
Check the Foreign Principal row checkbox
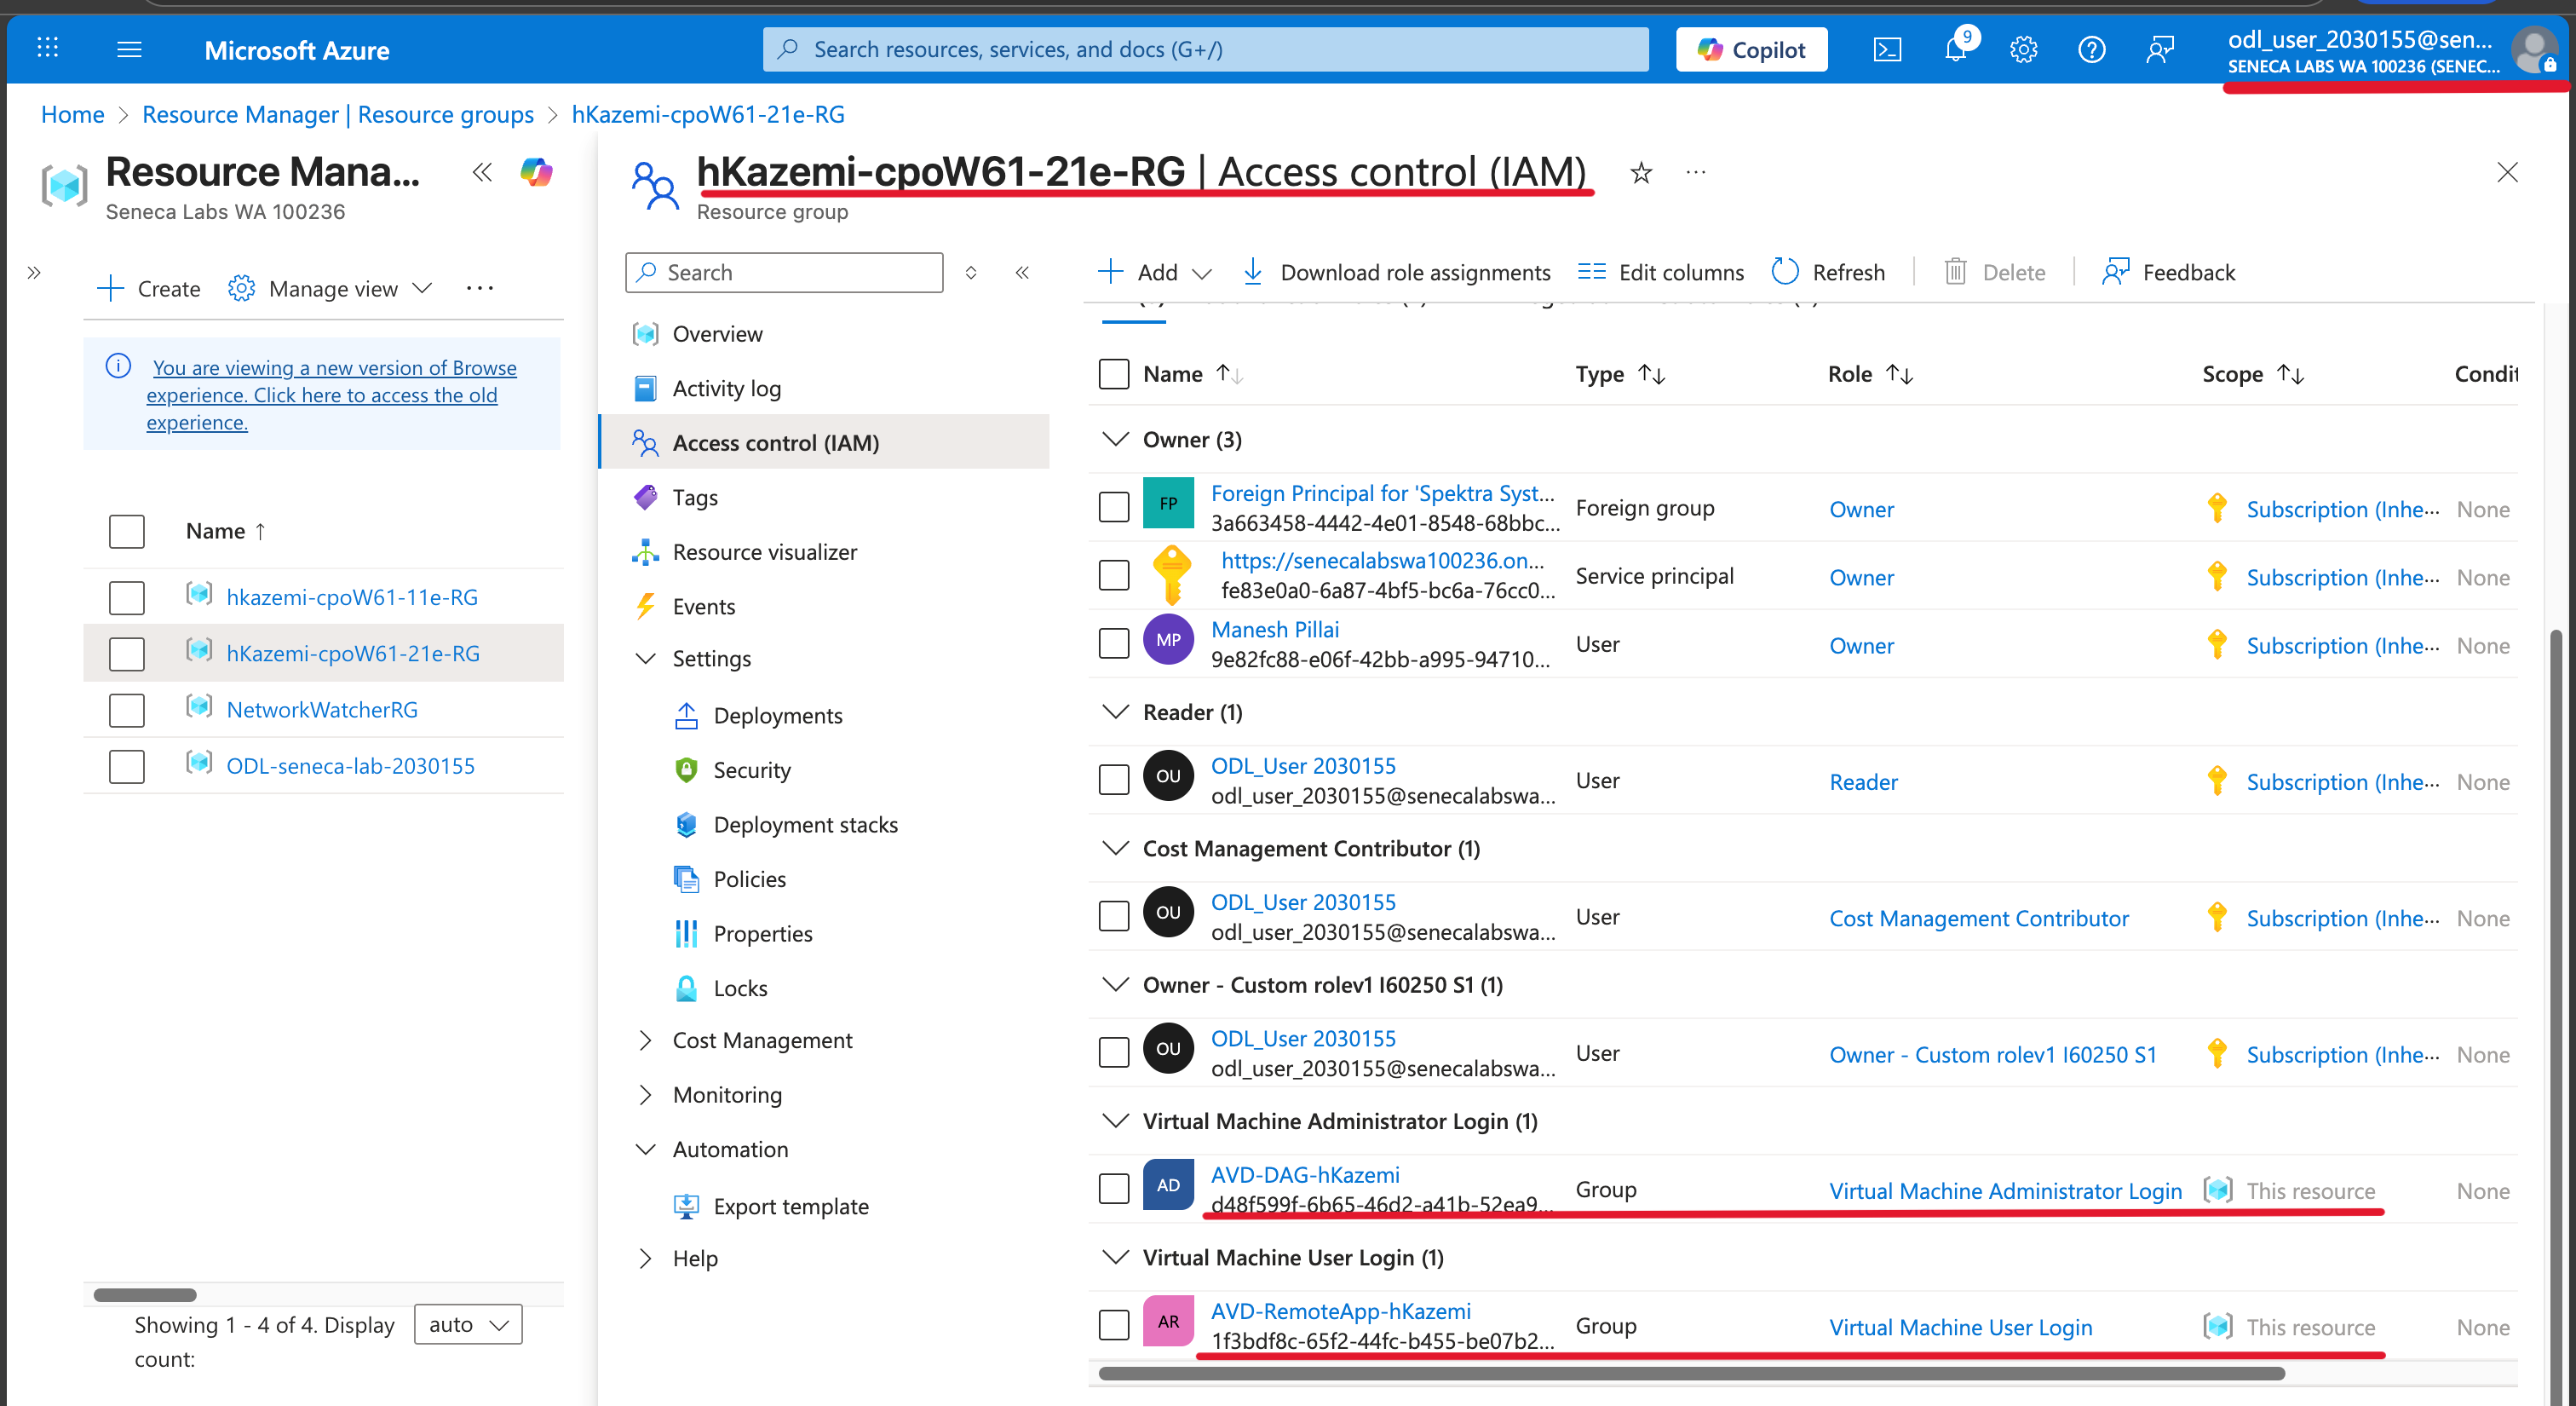pos(1113,507)
